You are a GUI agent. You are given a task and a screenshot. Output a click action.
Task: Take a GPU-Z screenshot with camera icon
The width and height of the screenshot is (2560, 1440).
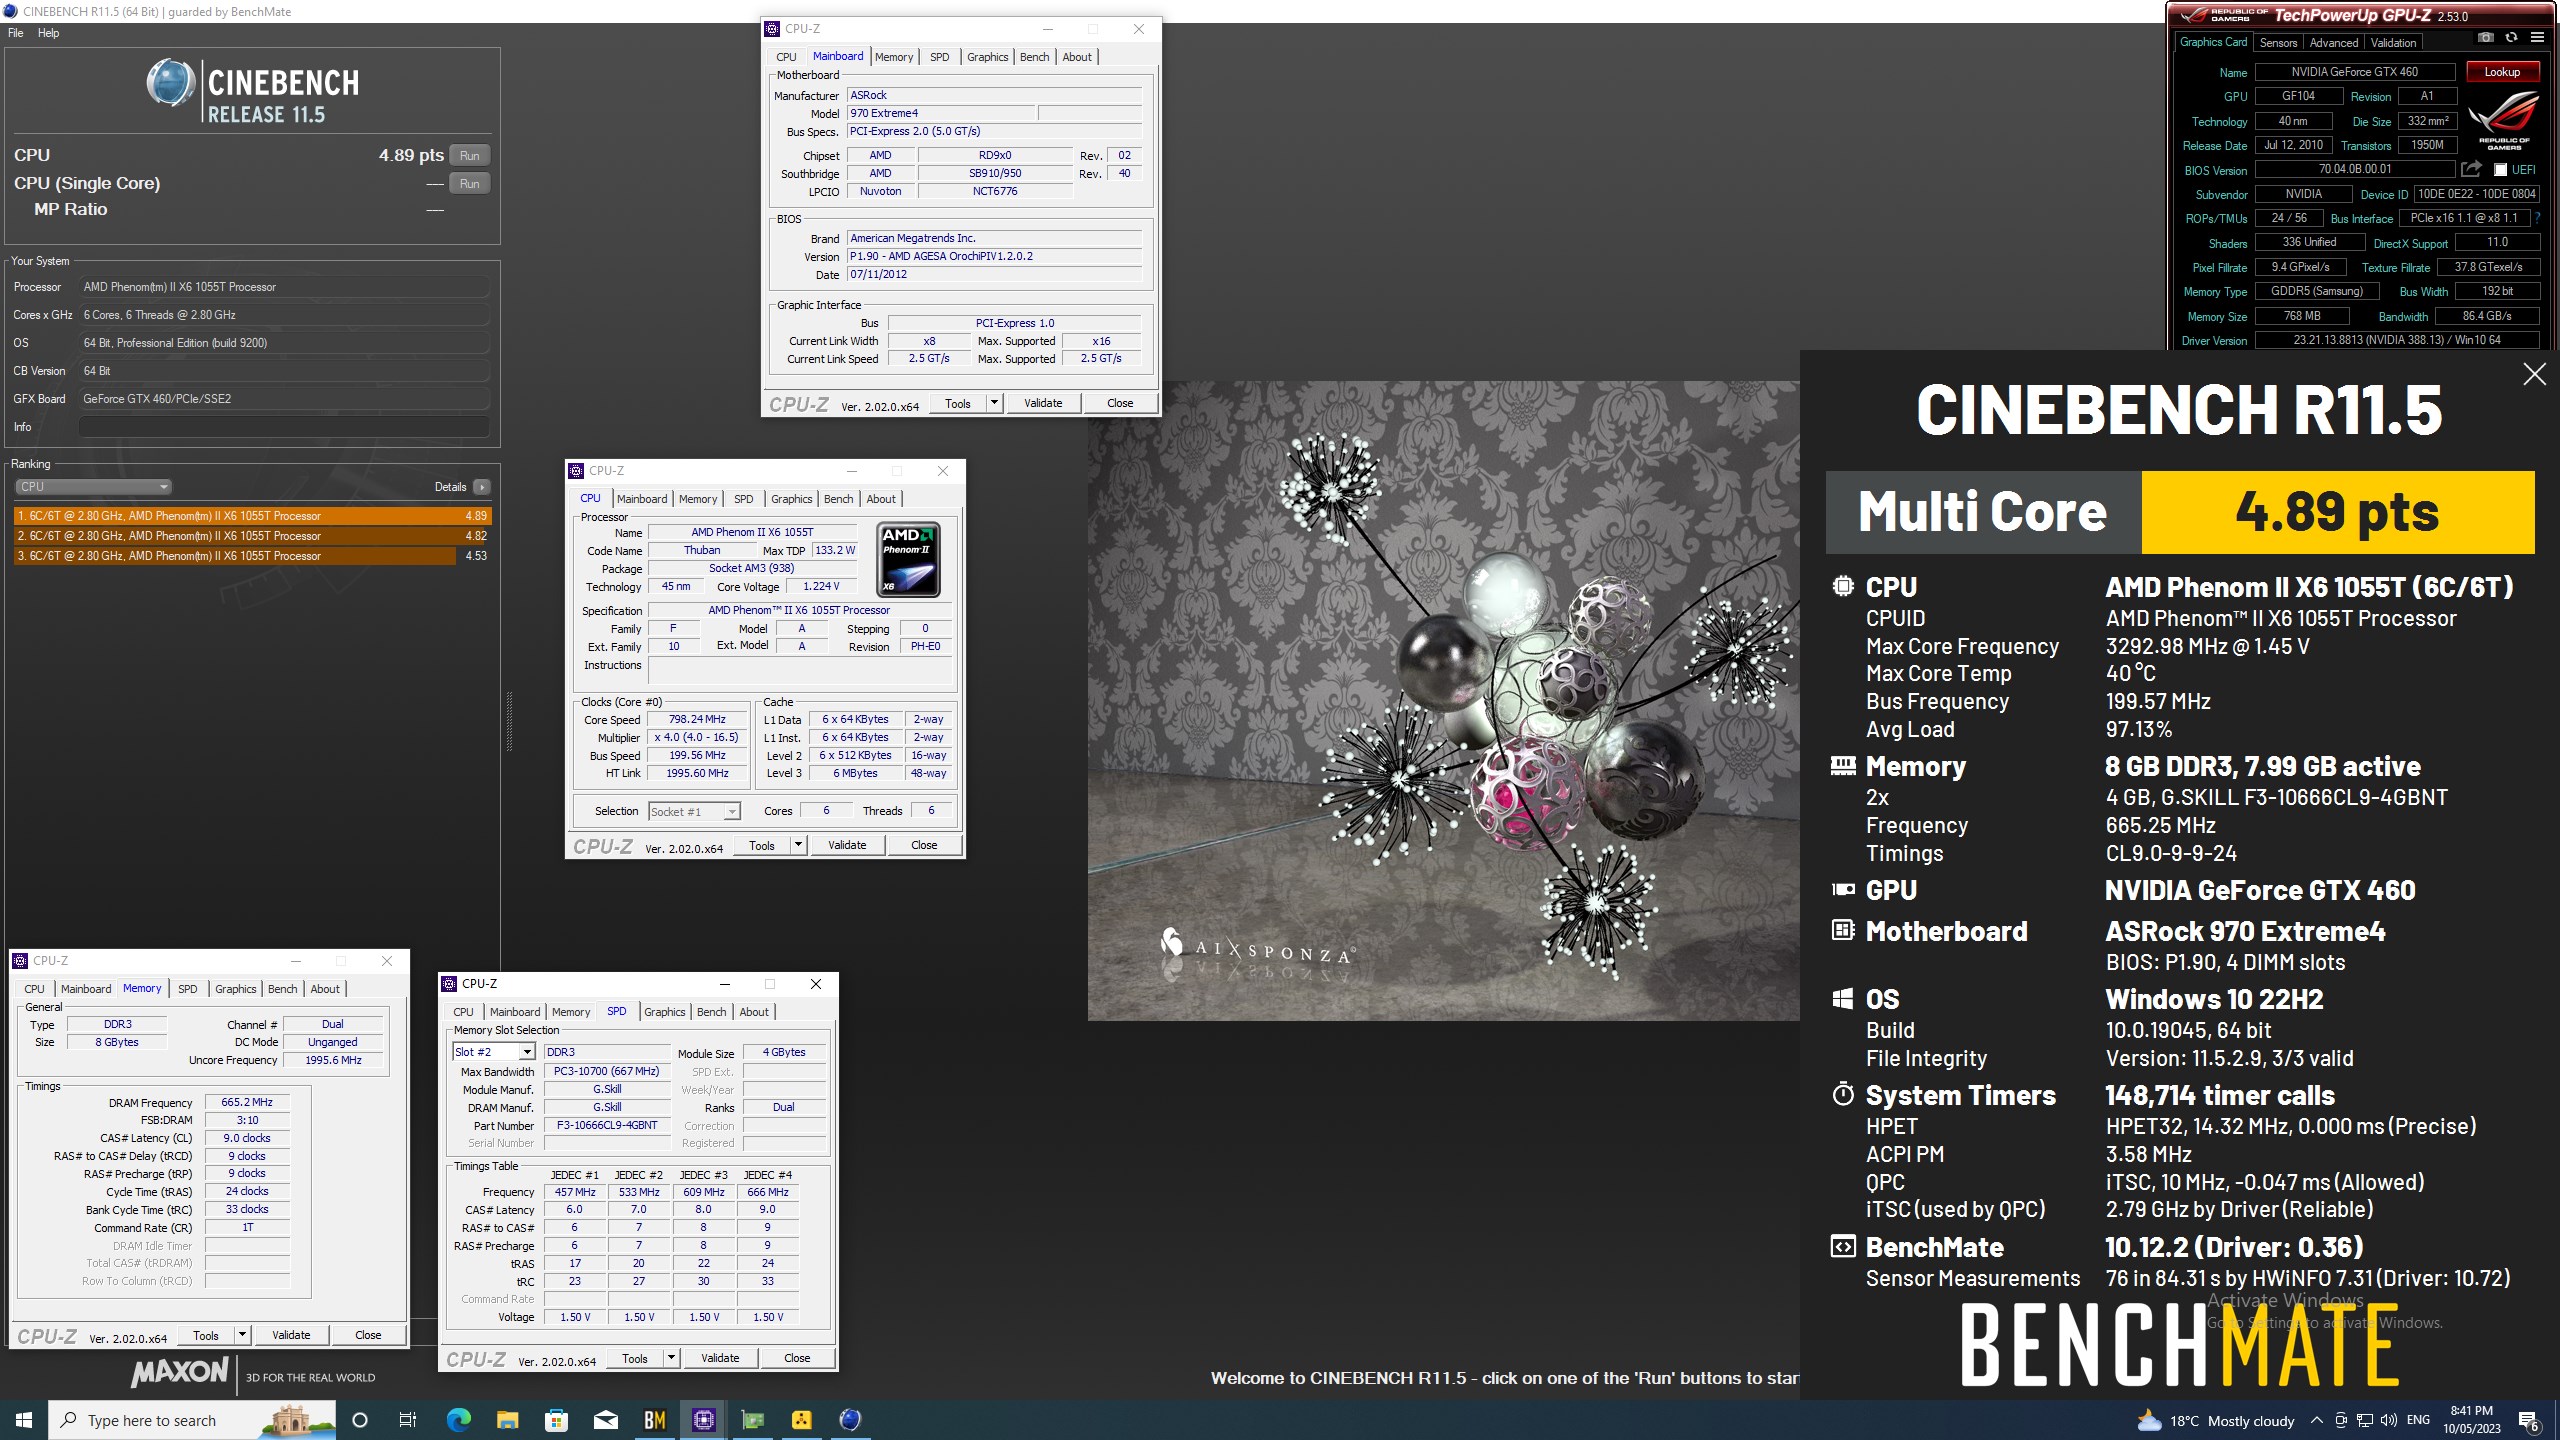tap(2486, 38)
